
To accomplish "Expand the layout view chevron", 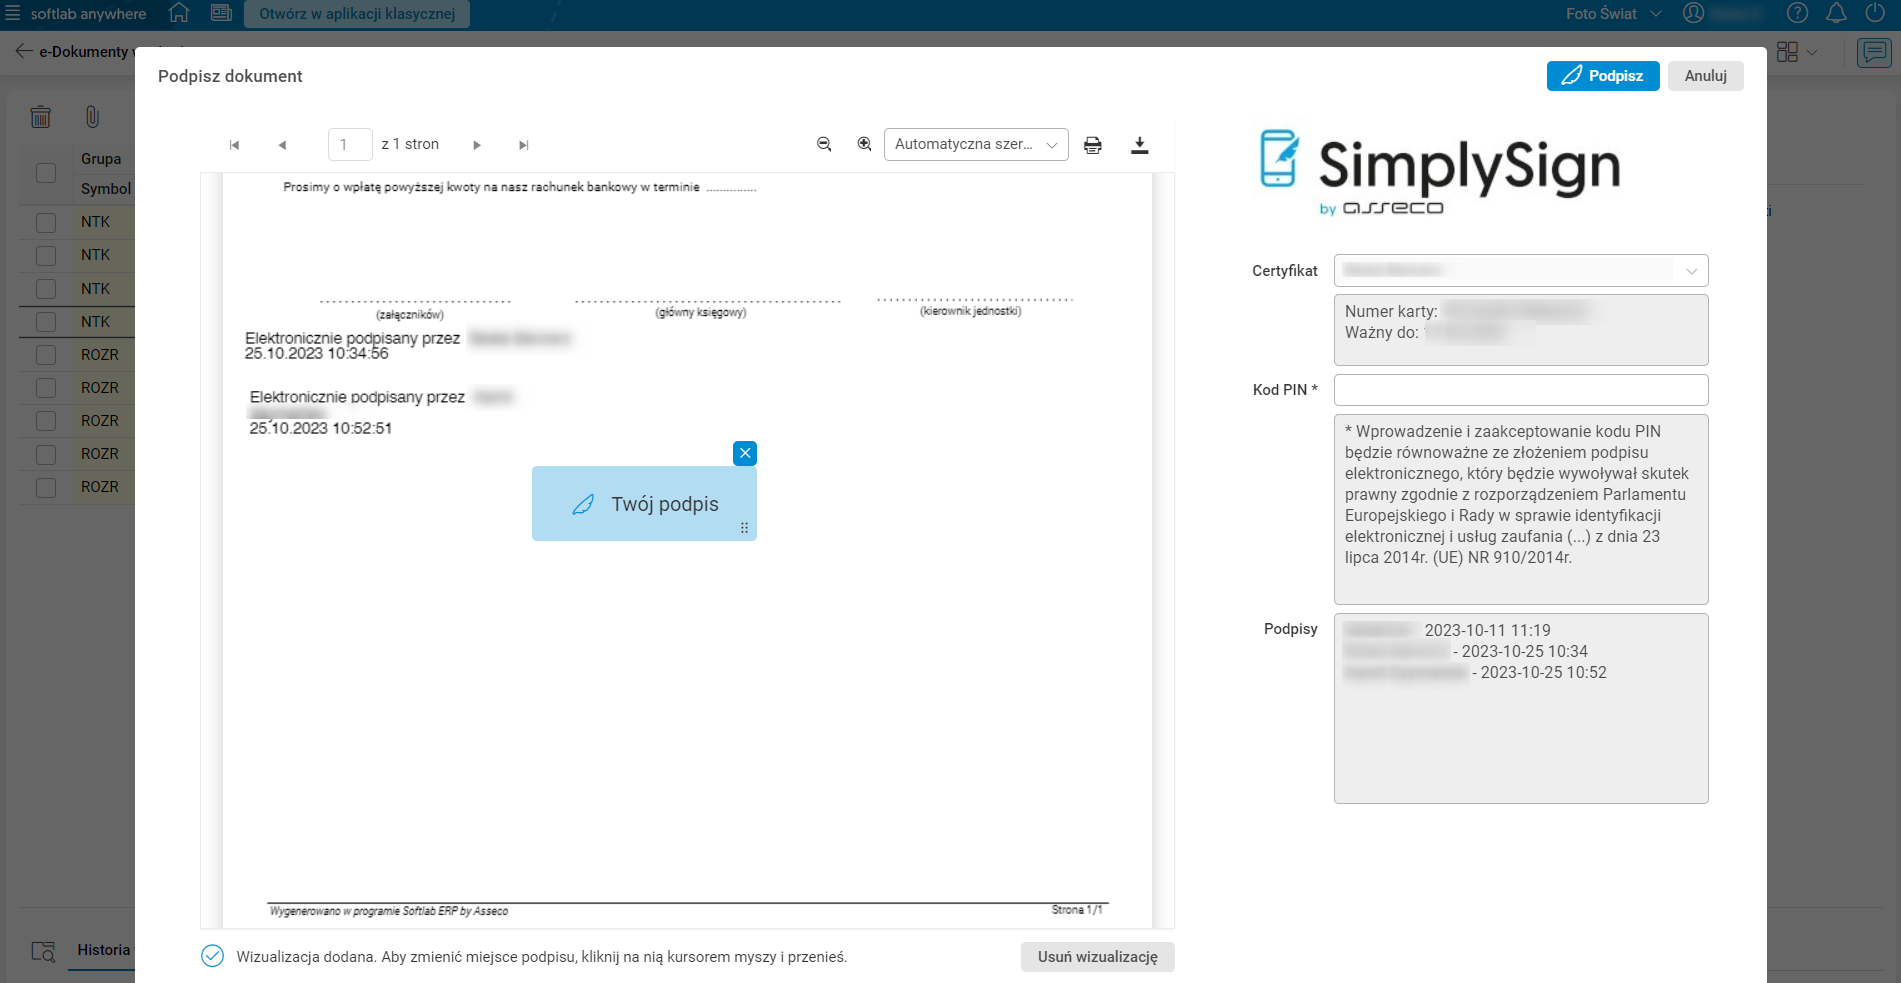I will 1812,52.
